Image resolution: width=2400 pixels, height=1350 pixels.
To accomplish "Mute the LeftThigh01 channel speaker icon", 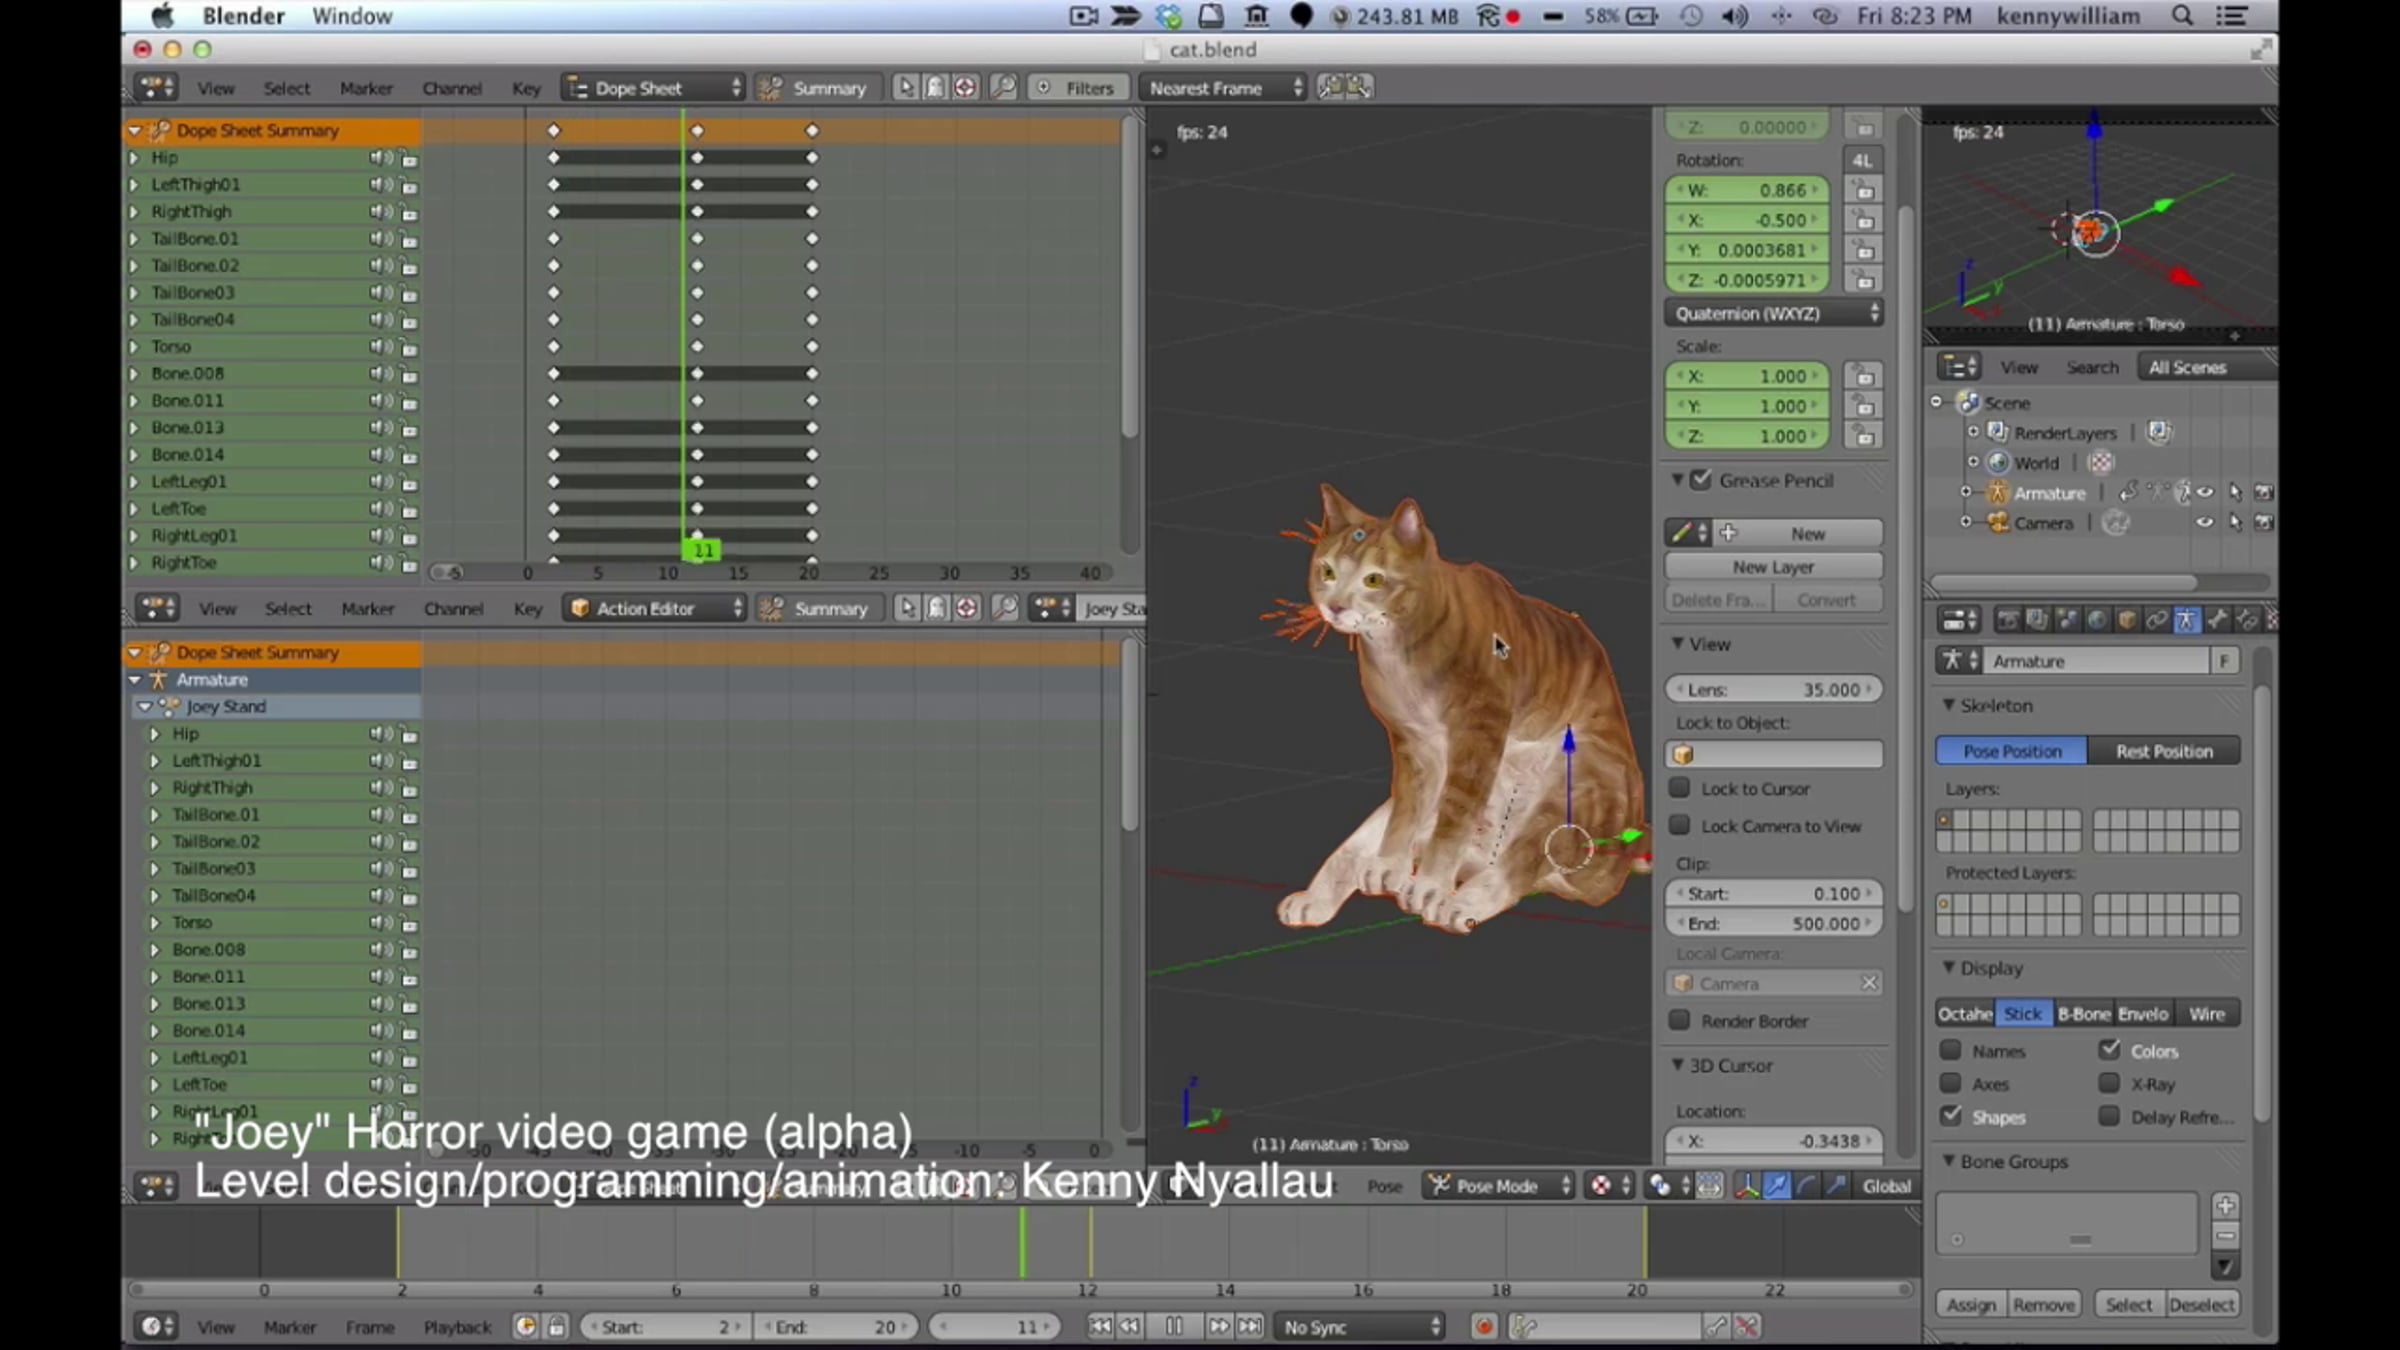I will (380, 185).
